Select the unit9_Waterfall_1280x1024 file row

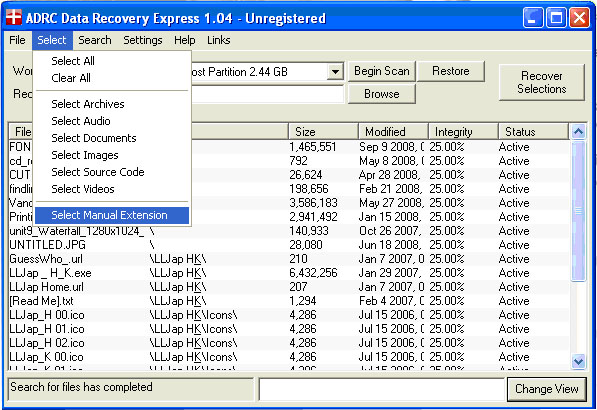click(x=289, y=231)
